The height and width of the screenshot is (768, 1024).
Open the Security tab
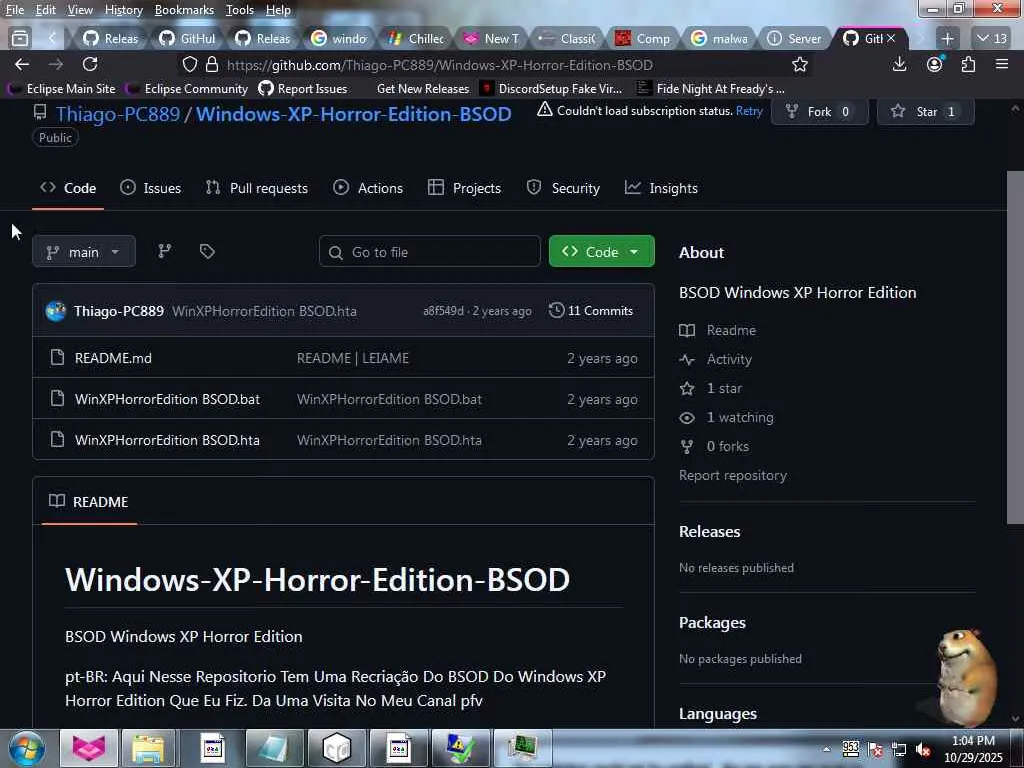(563, 188)
